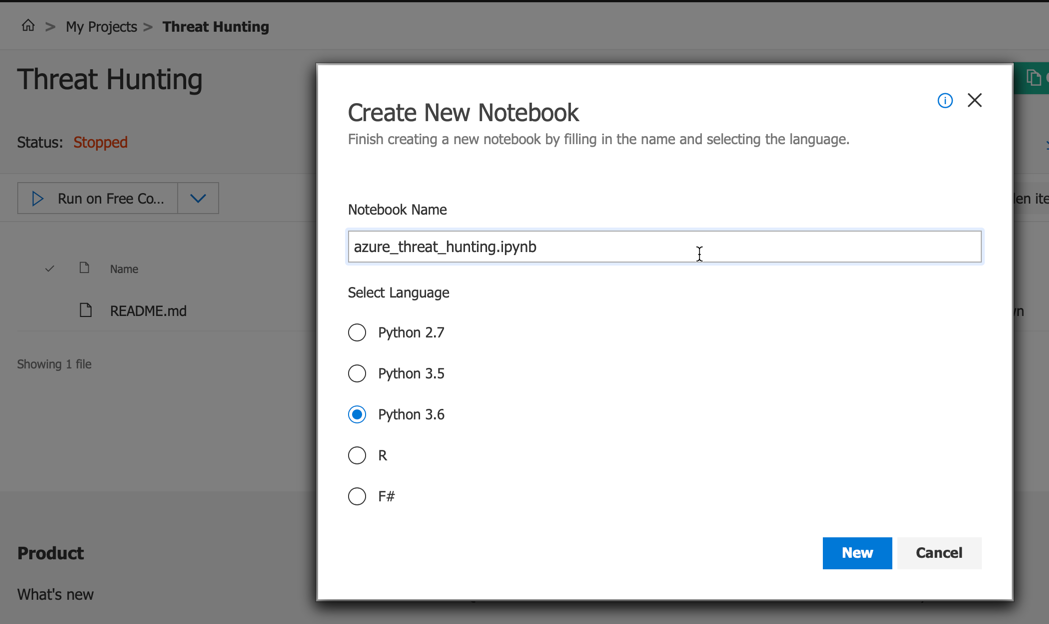Screen dimensions: 1049x624
Task: Click the Stopped status indicator
Action: 100,142
